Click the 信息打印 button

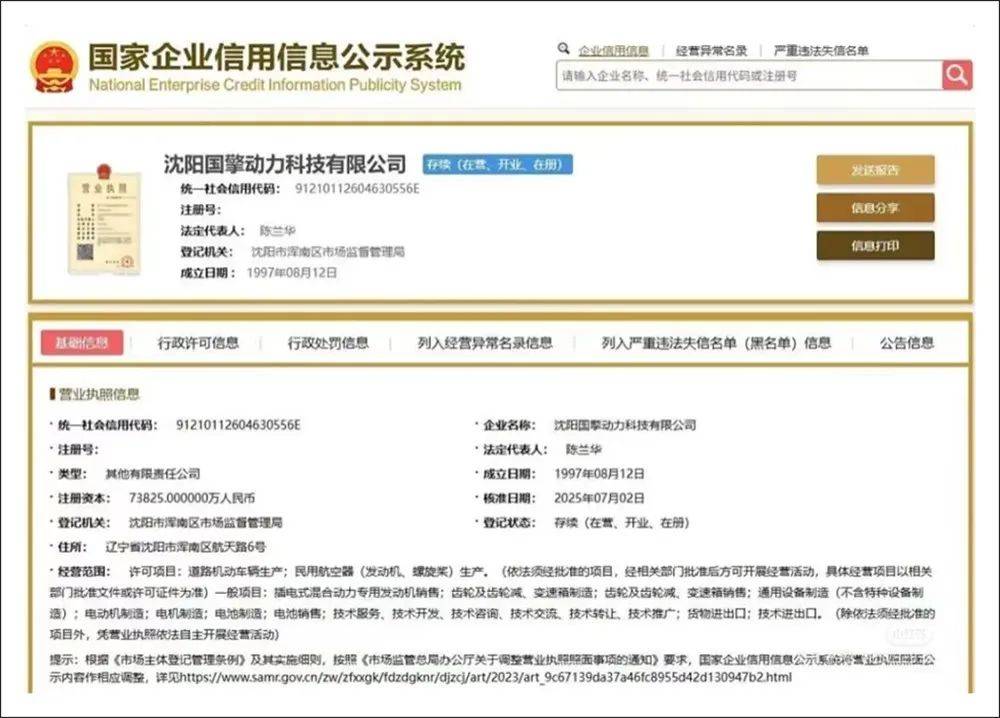[876, 246]
